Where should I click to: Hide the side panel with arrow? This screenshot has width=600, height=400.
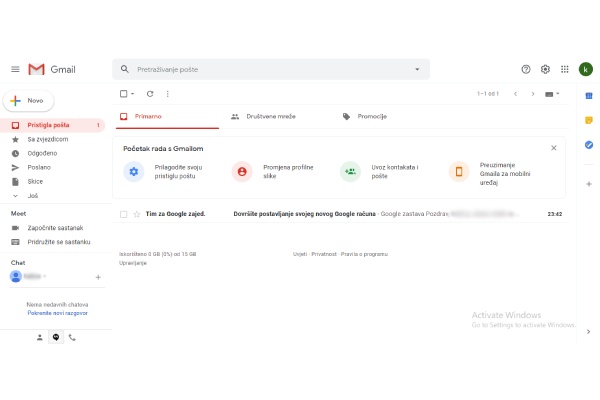(589, 332)
